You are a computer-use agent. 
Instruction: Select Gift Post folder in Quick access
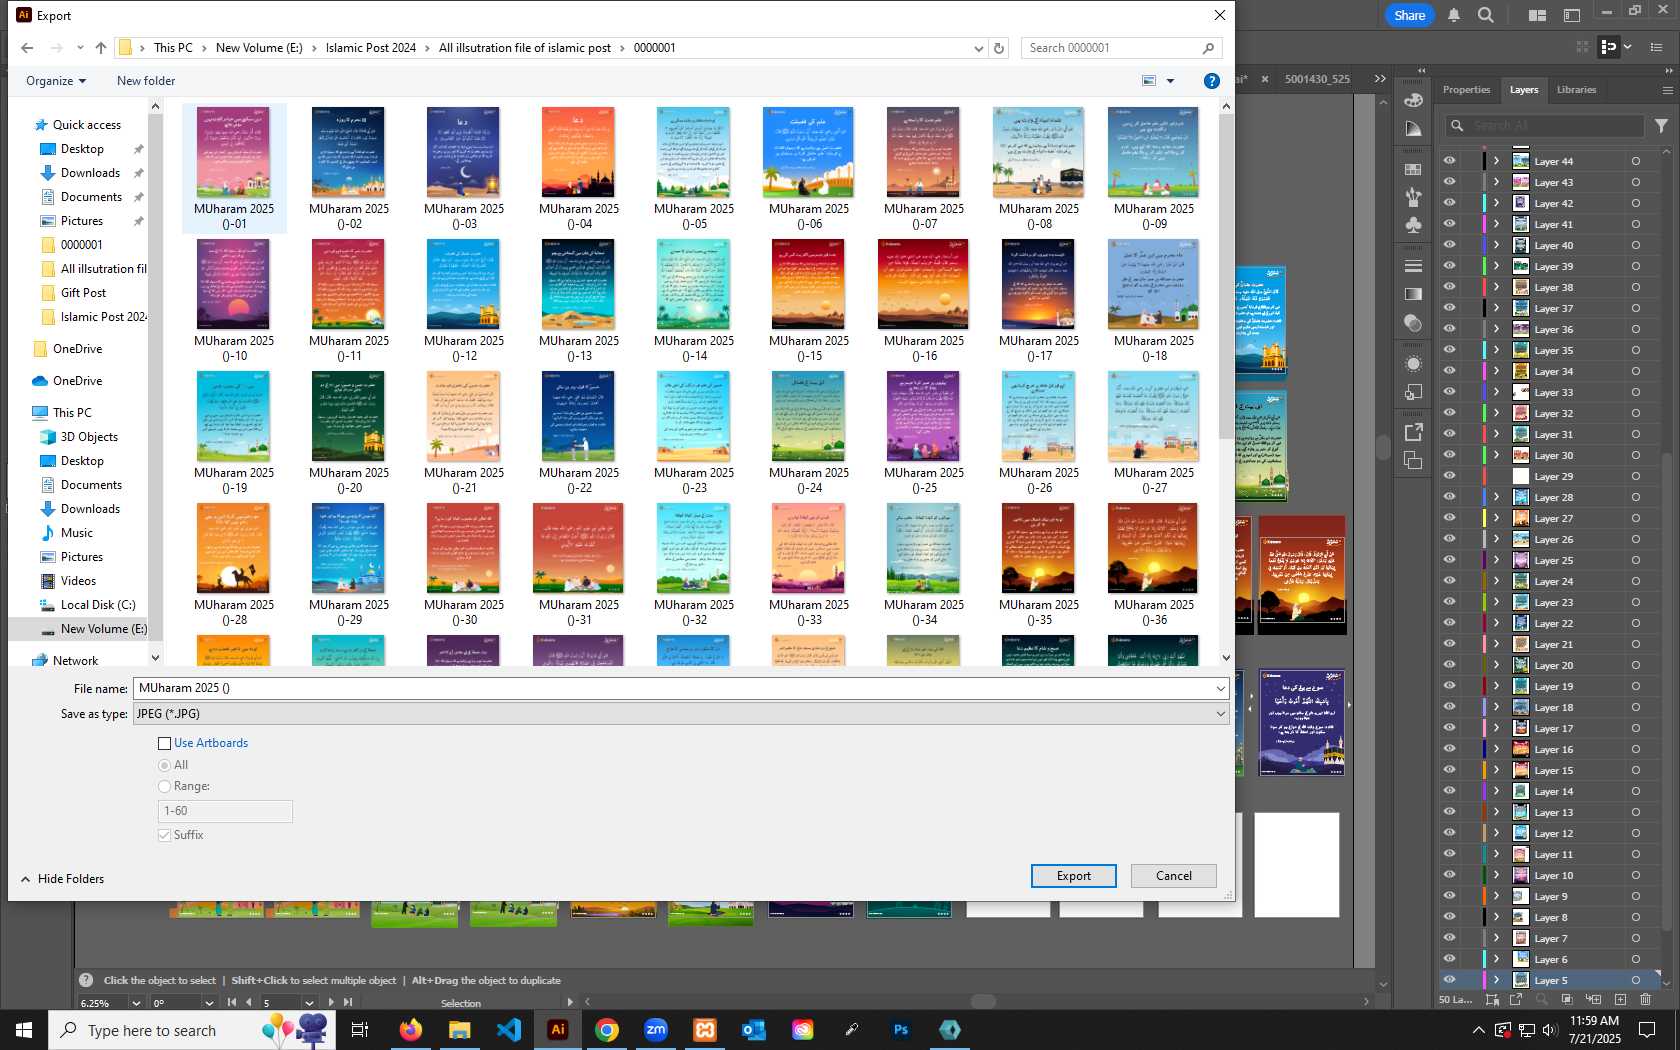click(83, 293)
